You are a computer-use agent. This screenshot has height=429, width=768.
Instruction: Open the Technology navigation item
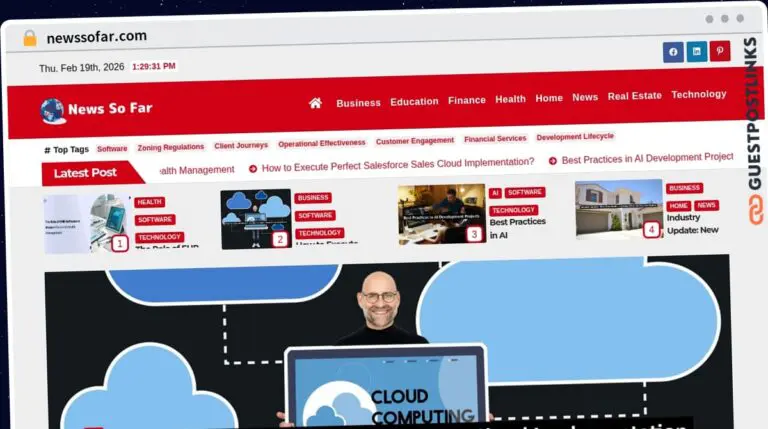[x=698, y=94]
